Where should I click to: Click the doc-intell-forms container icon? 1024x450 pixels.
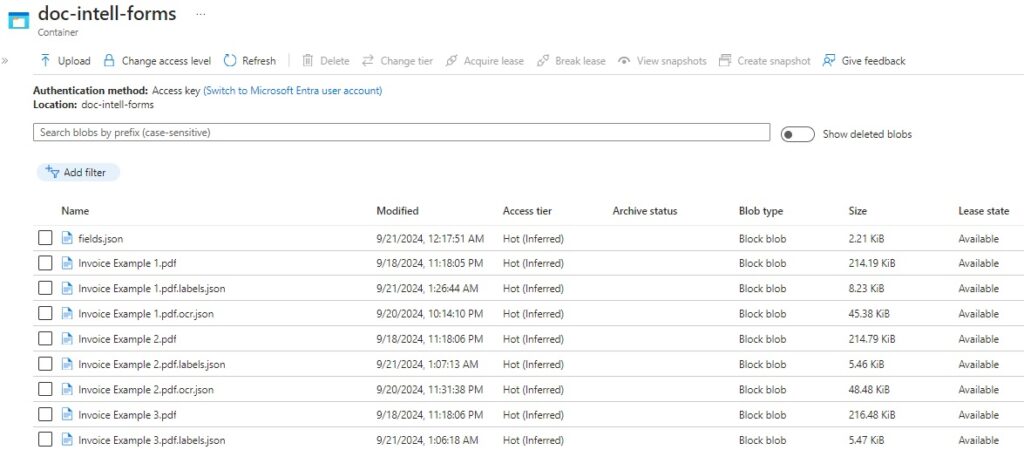18,20
